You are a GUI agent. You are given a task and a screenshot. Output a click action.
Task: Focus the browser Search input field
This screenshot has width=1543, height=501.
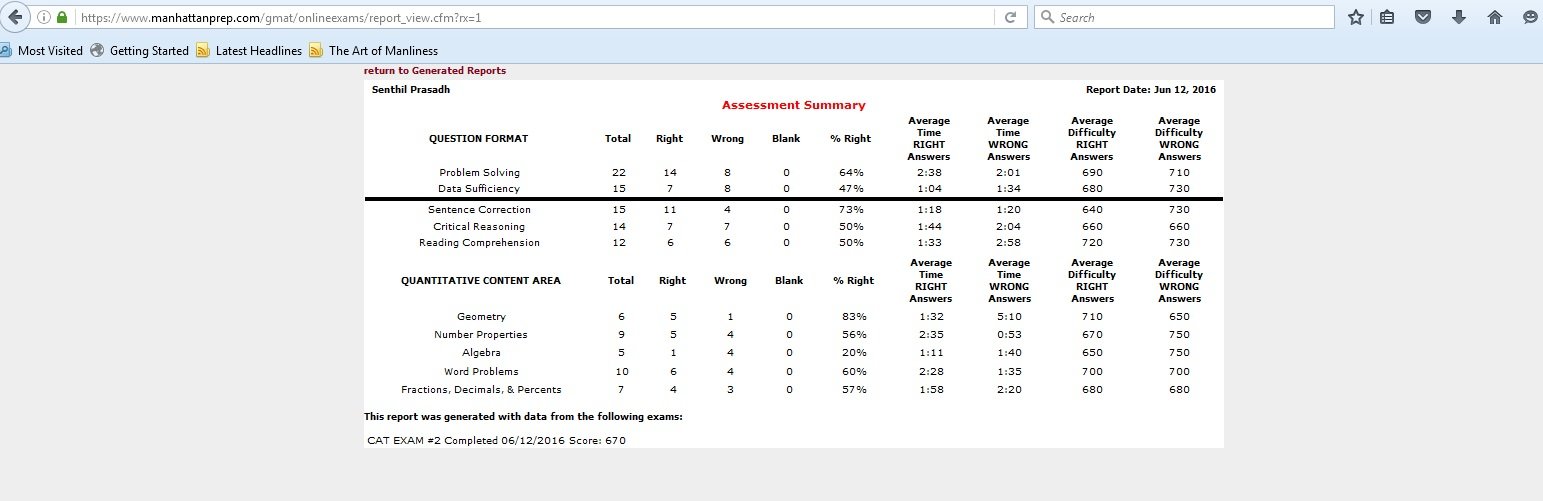click(x=1190, y=17)
